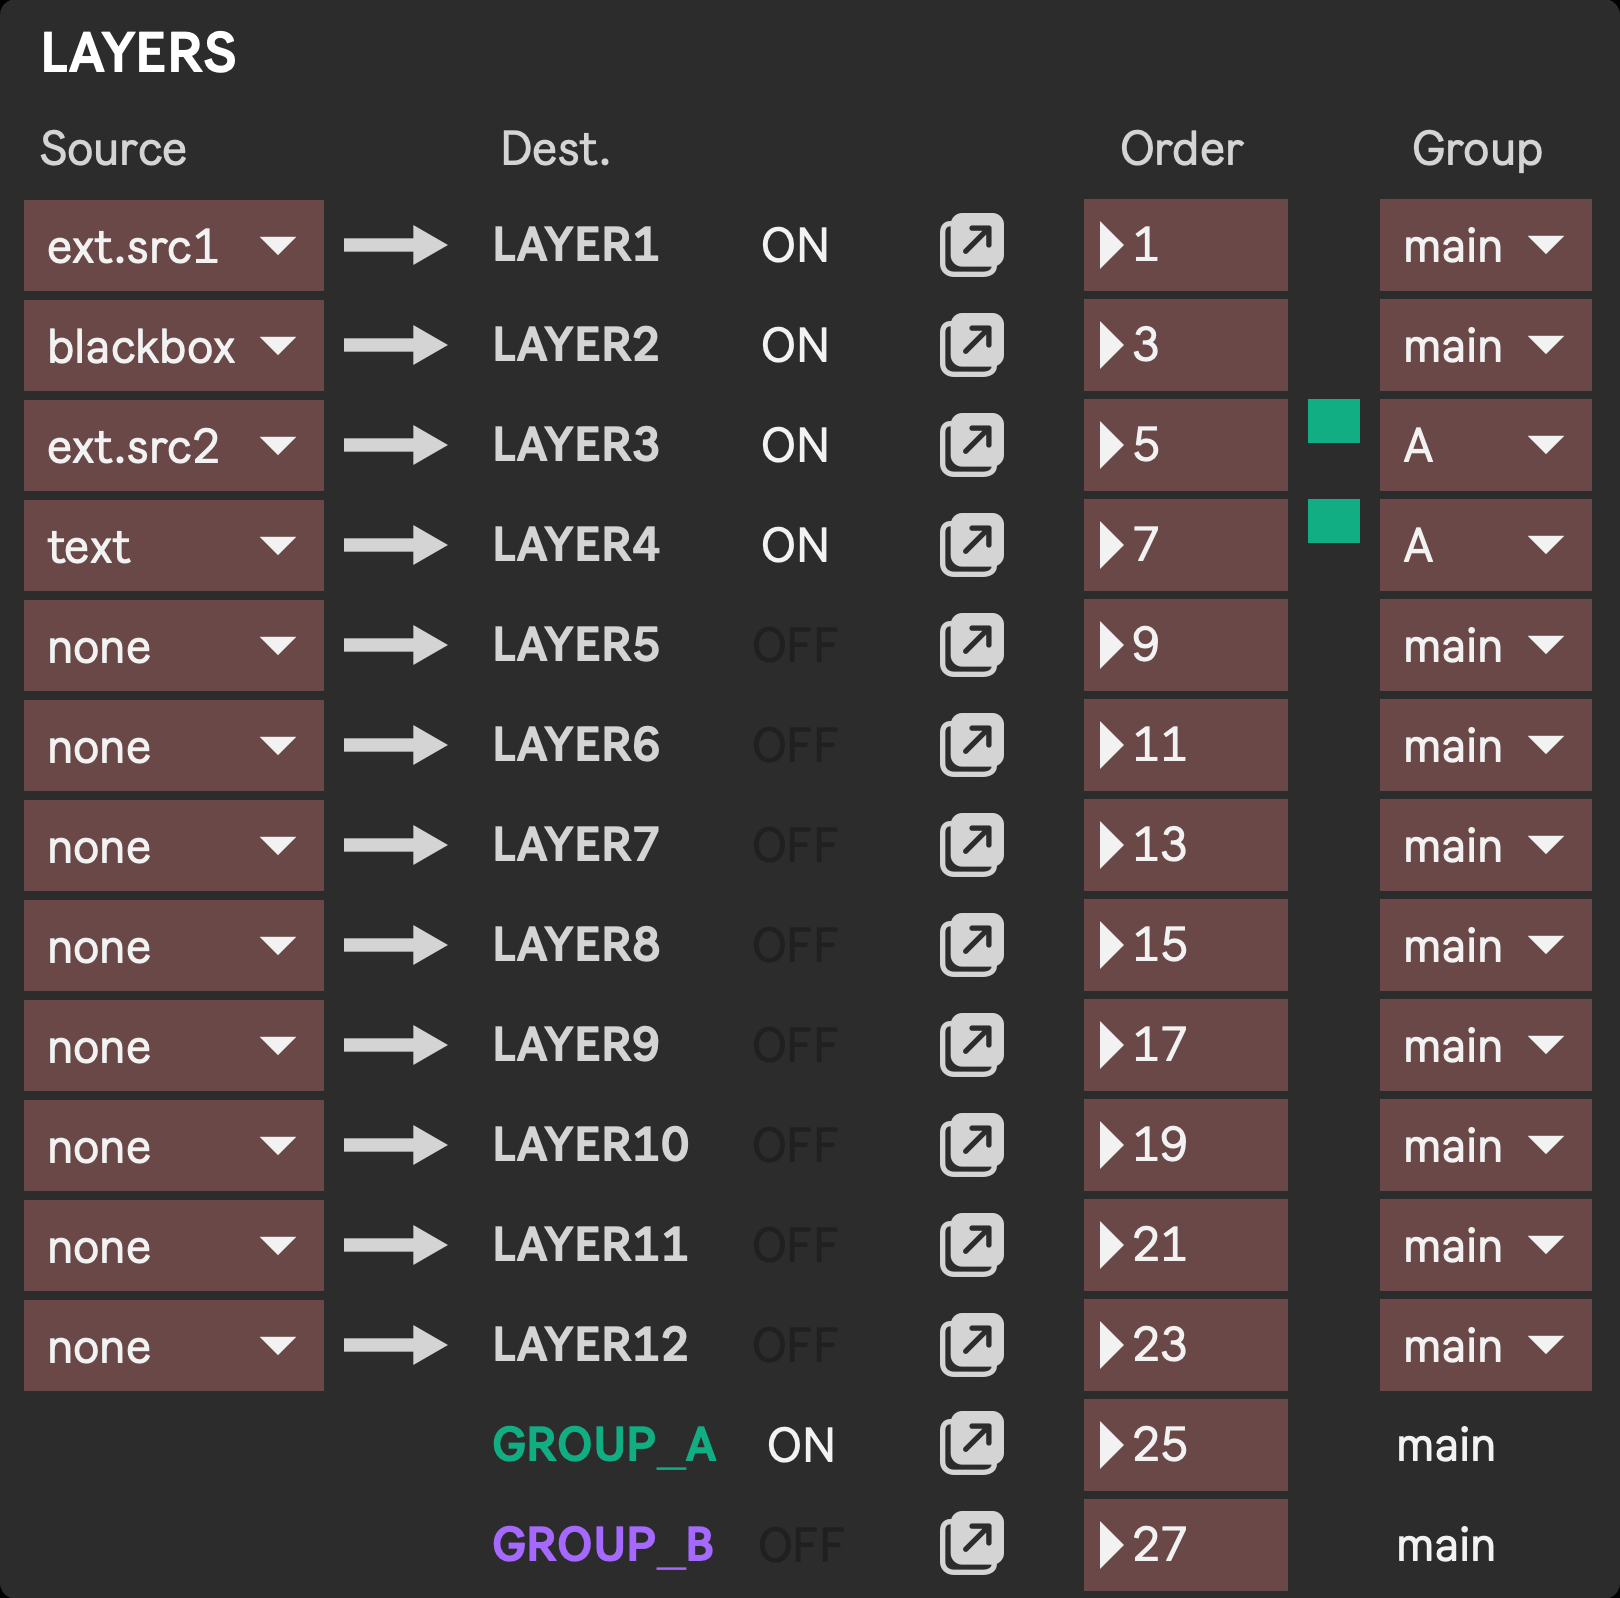The height and width of the screenshot is (1598, 1620).
Task: Click the Group column header
Action: pos(1477,152)
